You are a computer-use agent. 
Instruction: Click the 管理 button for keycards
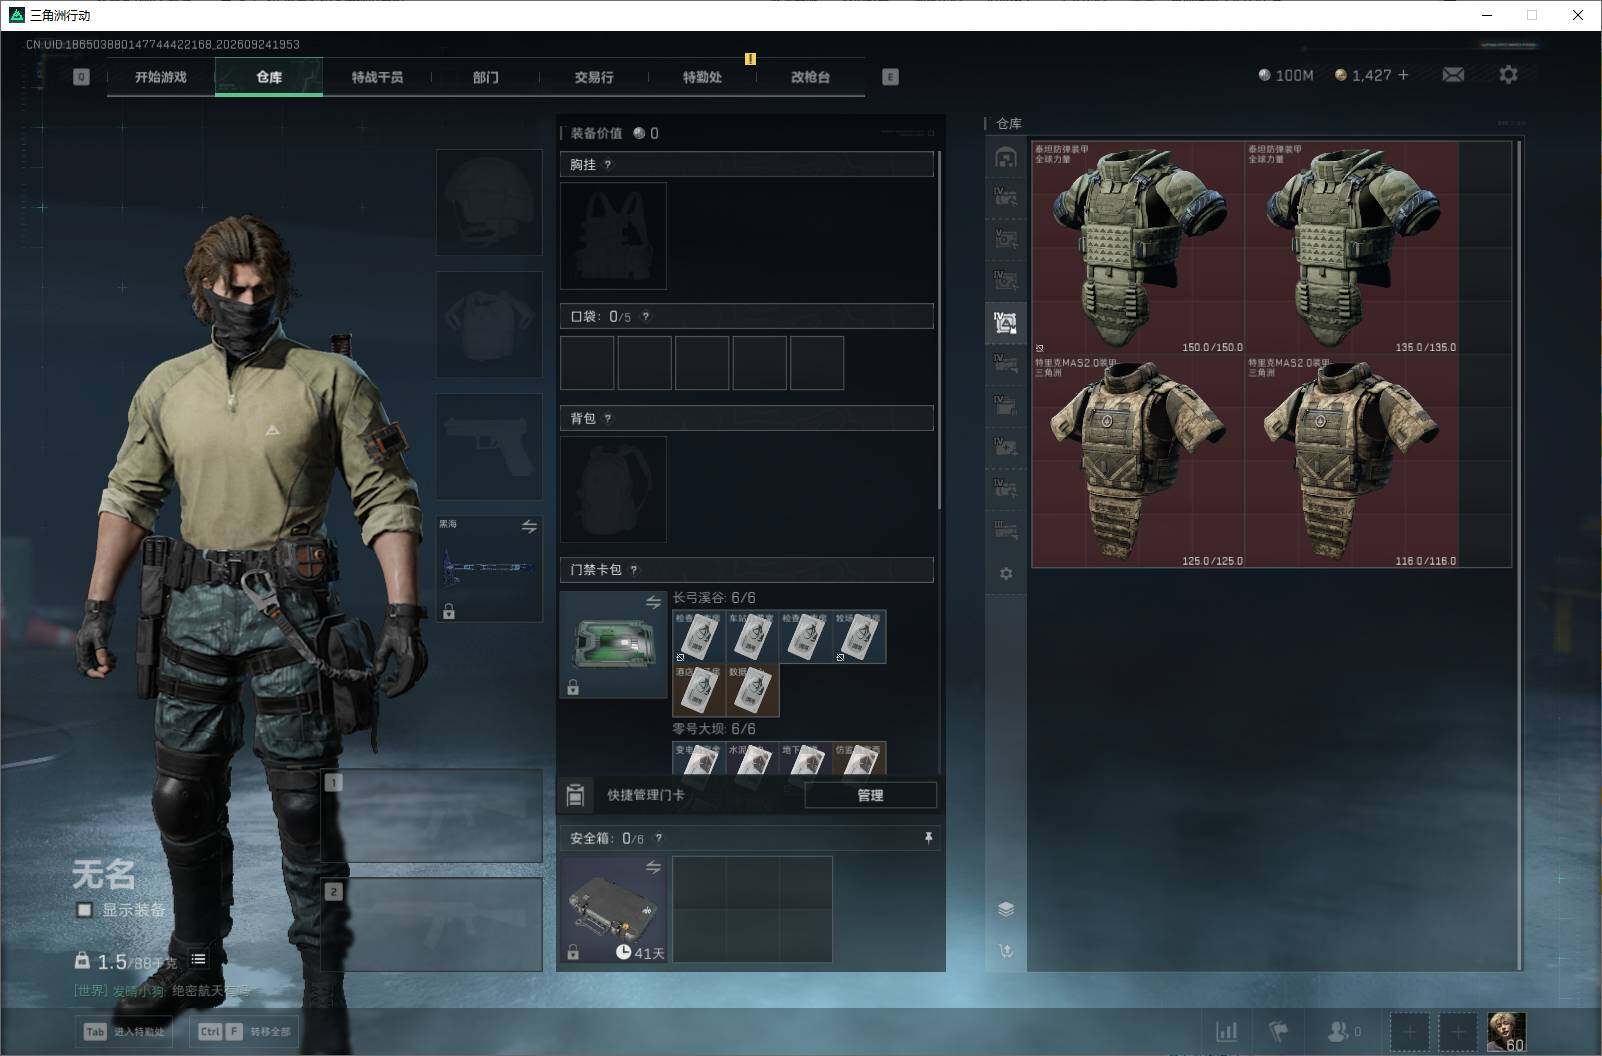pos(870,796)
